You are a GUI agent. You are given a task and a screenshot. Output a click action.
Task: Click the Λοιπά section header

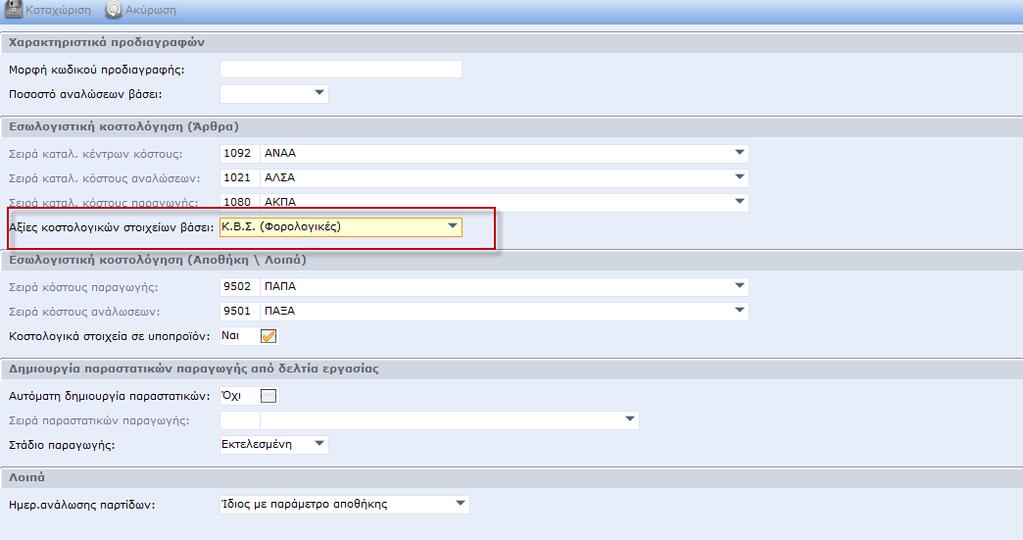[27, 477]
